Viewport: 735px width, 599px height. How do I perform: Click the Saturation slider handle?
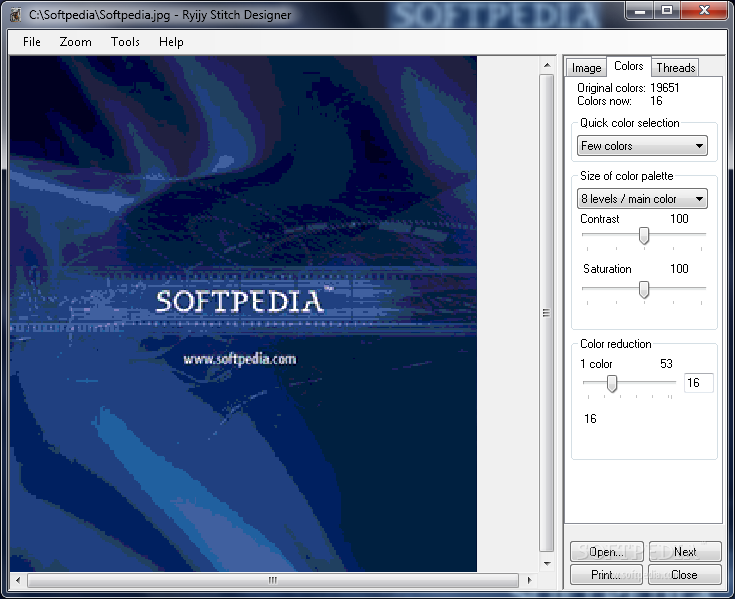pos(644,290)
